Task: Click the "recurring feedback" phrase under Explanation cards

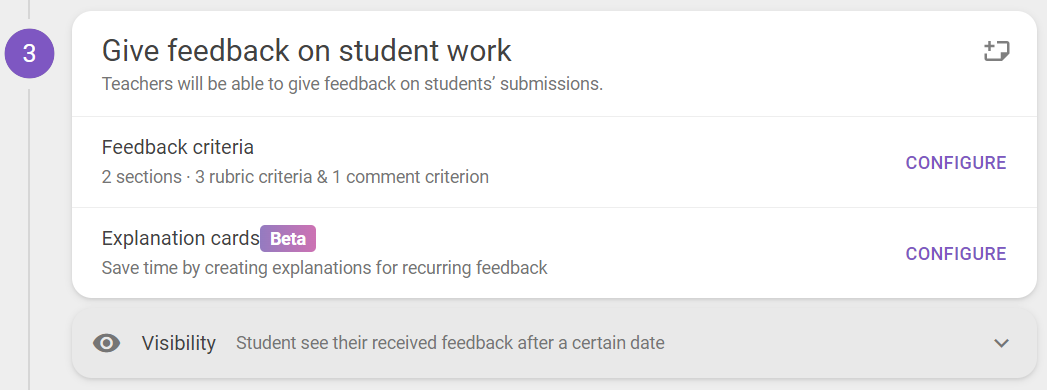Action: [x=479, y=268]
